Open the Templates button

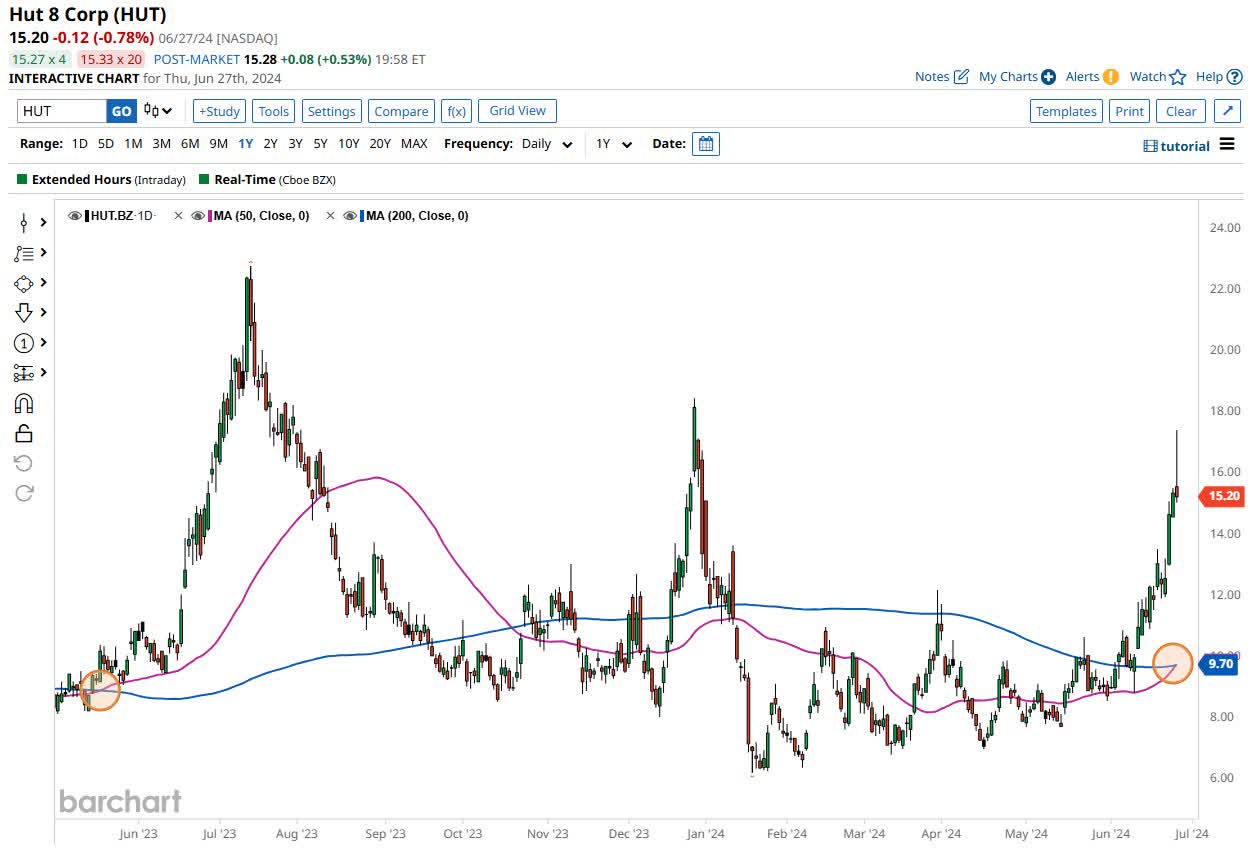pos(1066,111)
